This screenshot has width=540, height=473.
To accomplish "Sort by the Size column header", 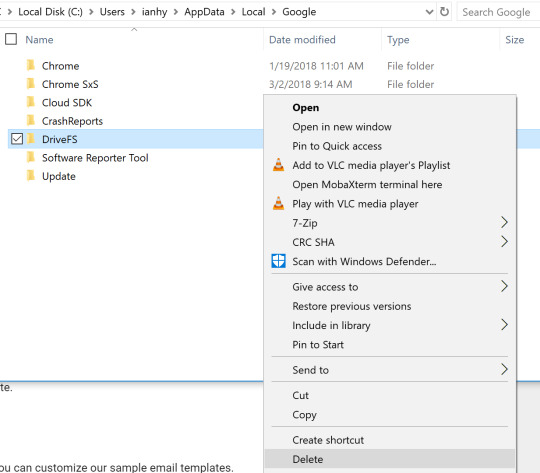I will (515, 40).
